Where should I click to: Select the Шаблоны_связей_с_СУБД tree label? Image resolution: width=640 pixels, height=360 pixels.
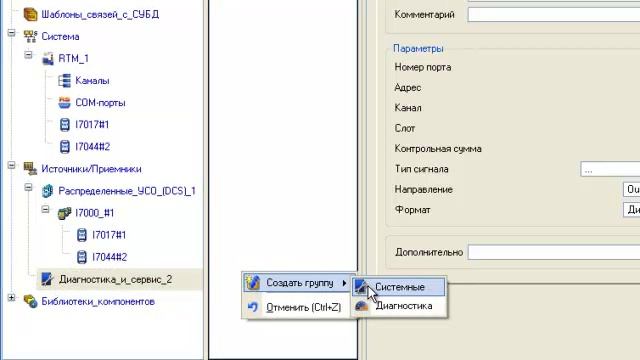pyautogui.click(x=100, y=15)
